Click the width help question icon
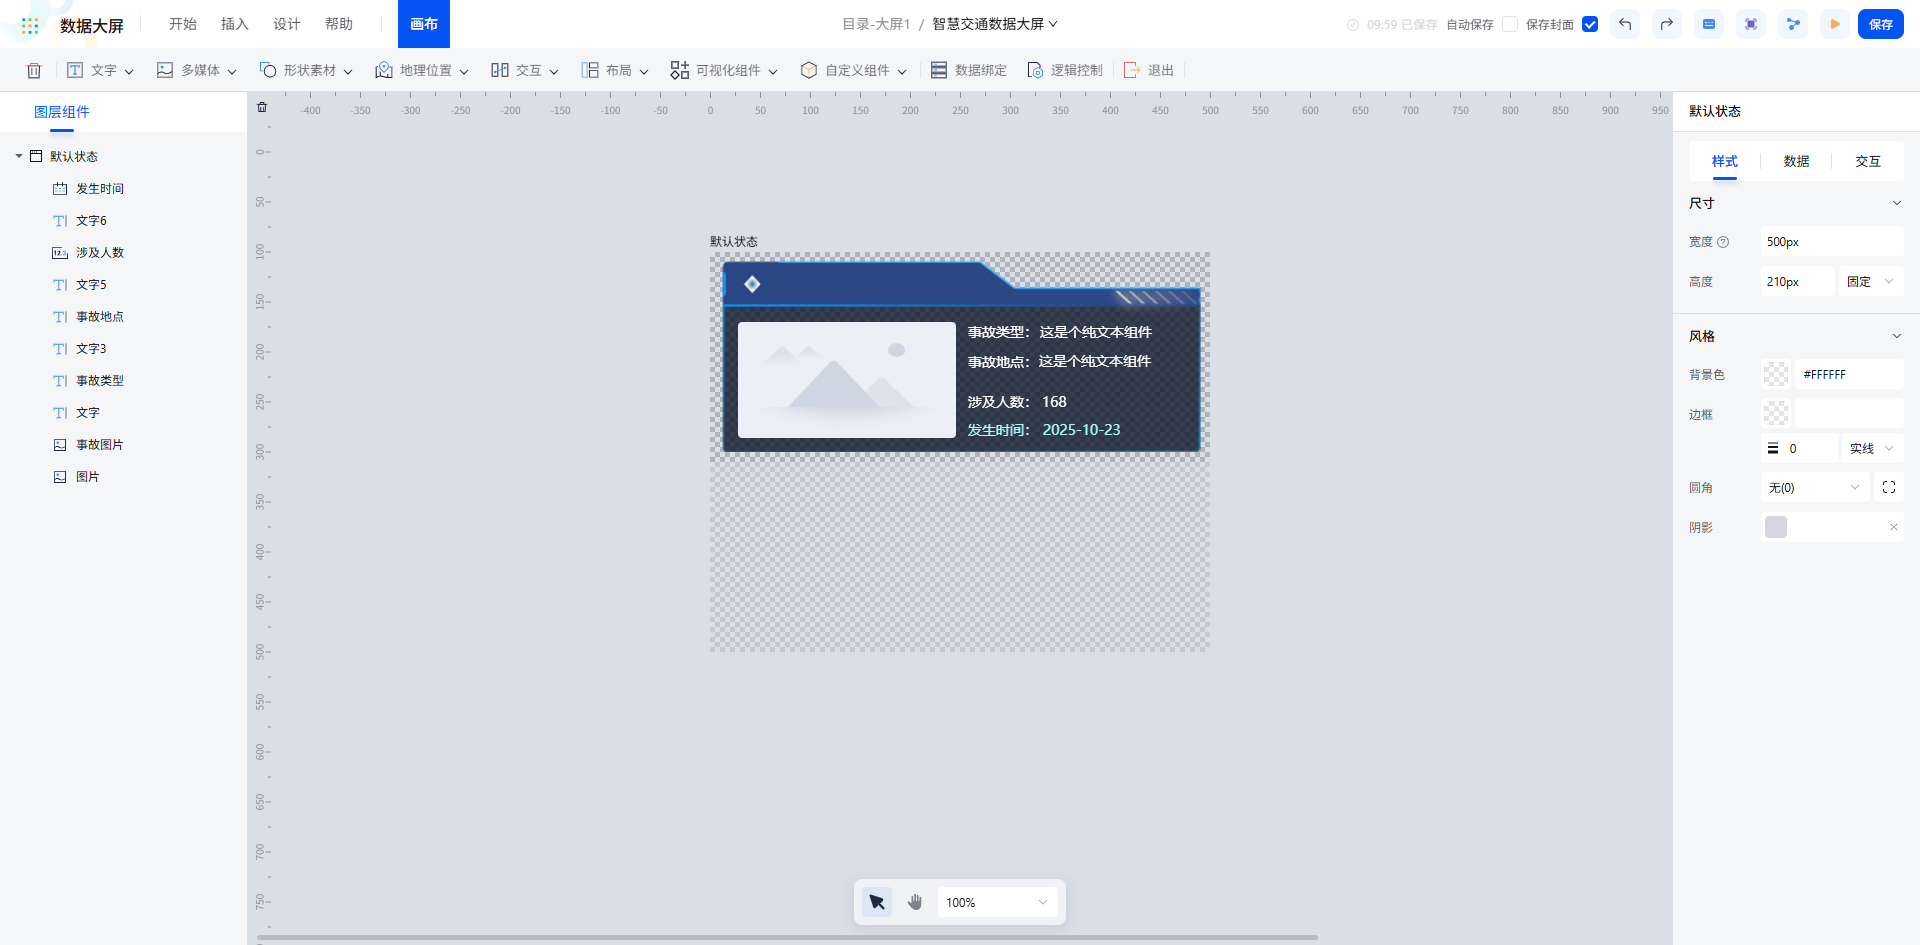 click(x=1723, y=242)
